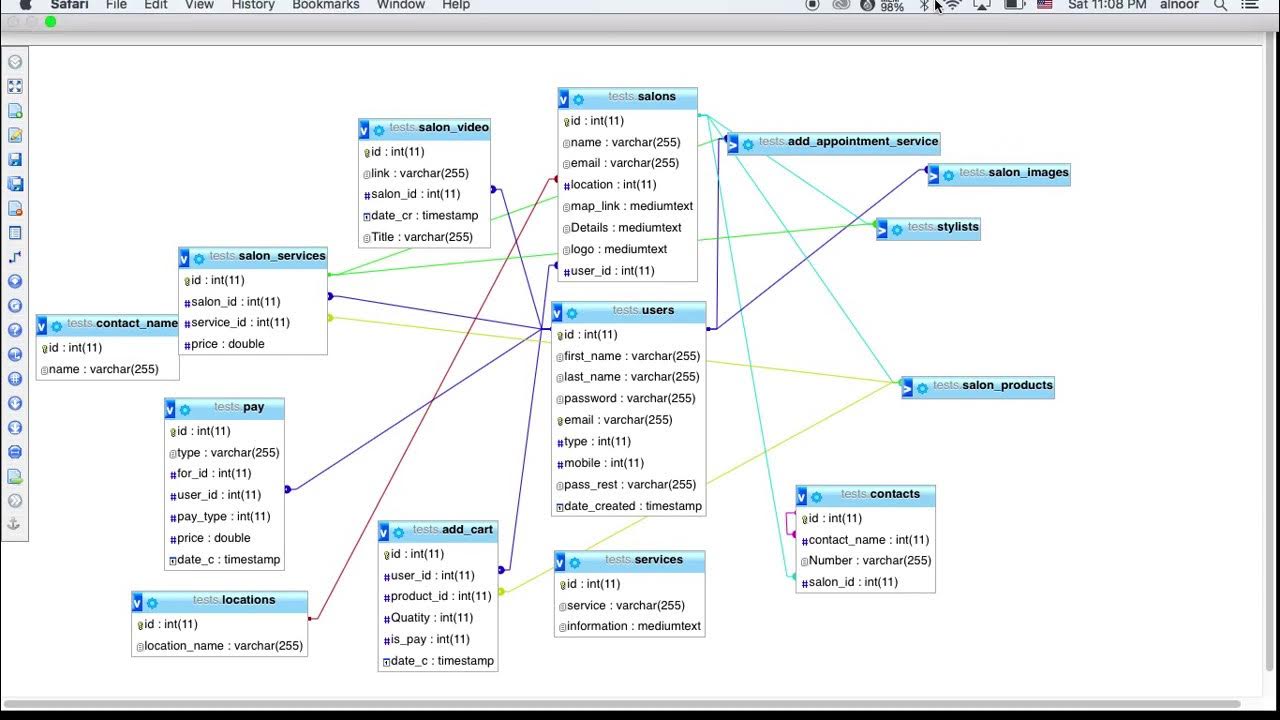Image resolution: width=1280 pixels, height=720 pixels.
Task: Open gear options on tests.stylists table
Action: coord(897,229)
